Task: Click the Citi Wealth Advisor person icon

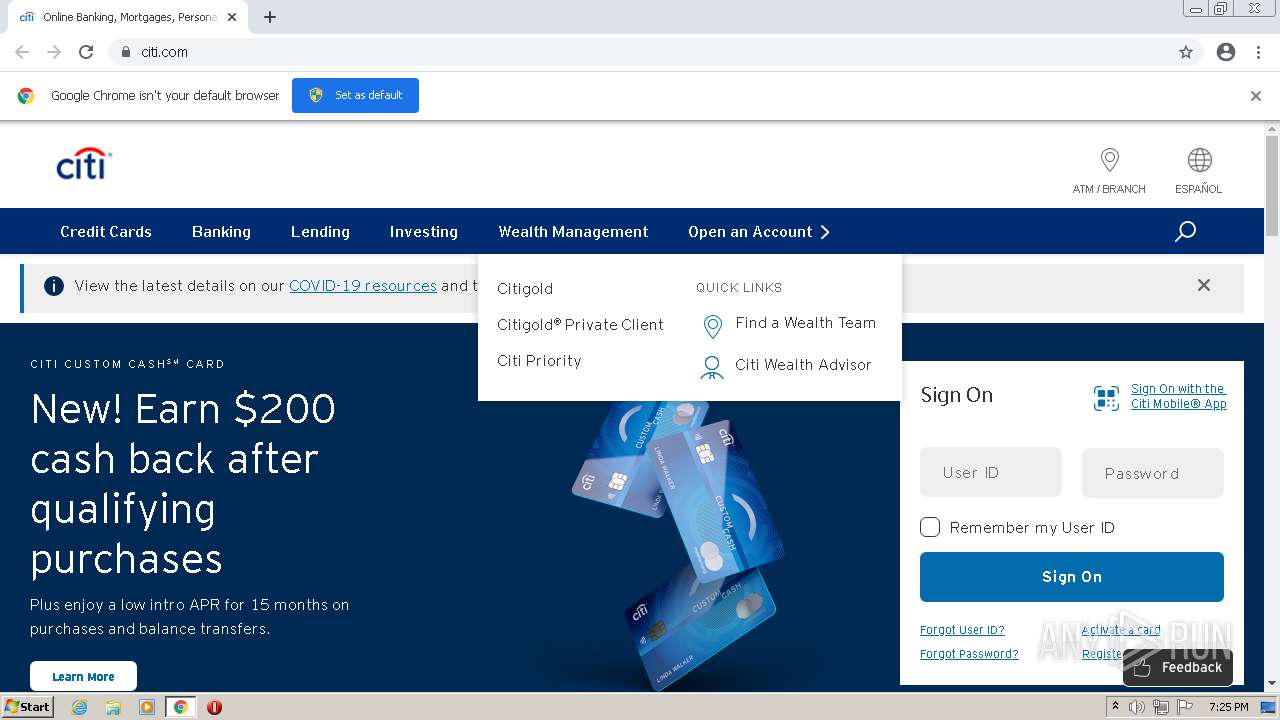Action: pyautogui.click(x=712, y=367)
